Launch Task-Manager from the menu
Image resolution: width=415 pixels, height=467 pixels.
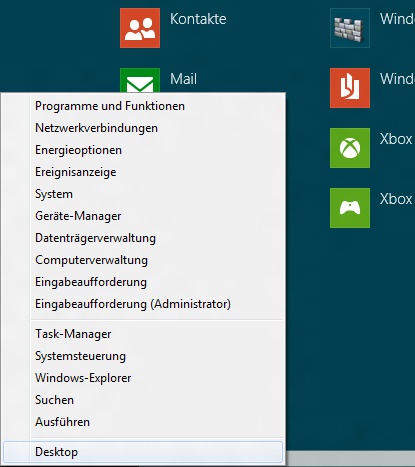pyautogui.click(x=143, y=334)
